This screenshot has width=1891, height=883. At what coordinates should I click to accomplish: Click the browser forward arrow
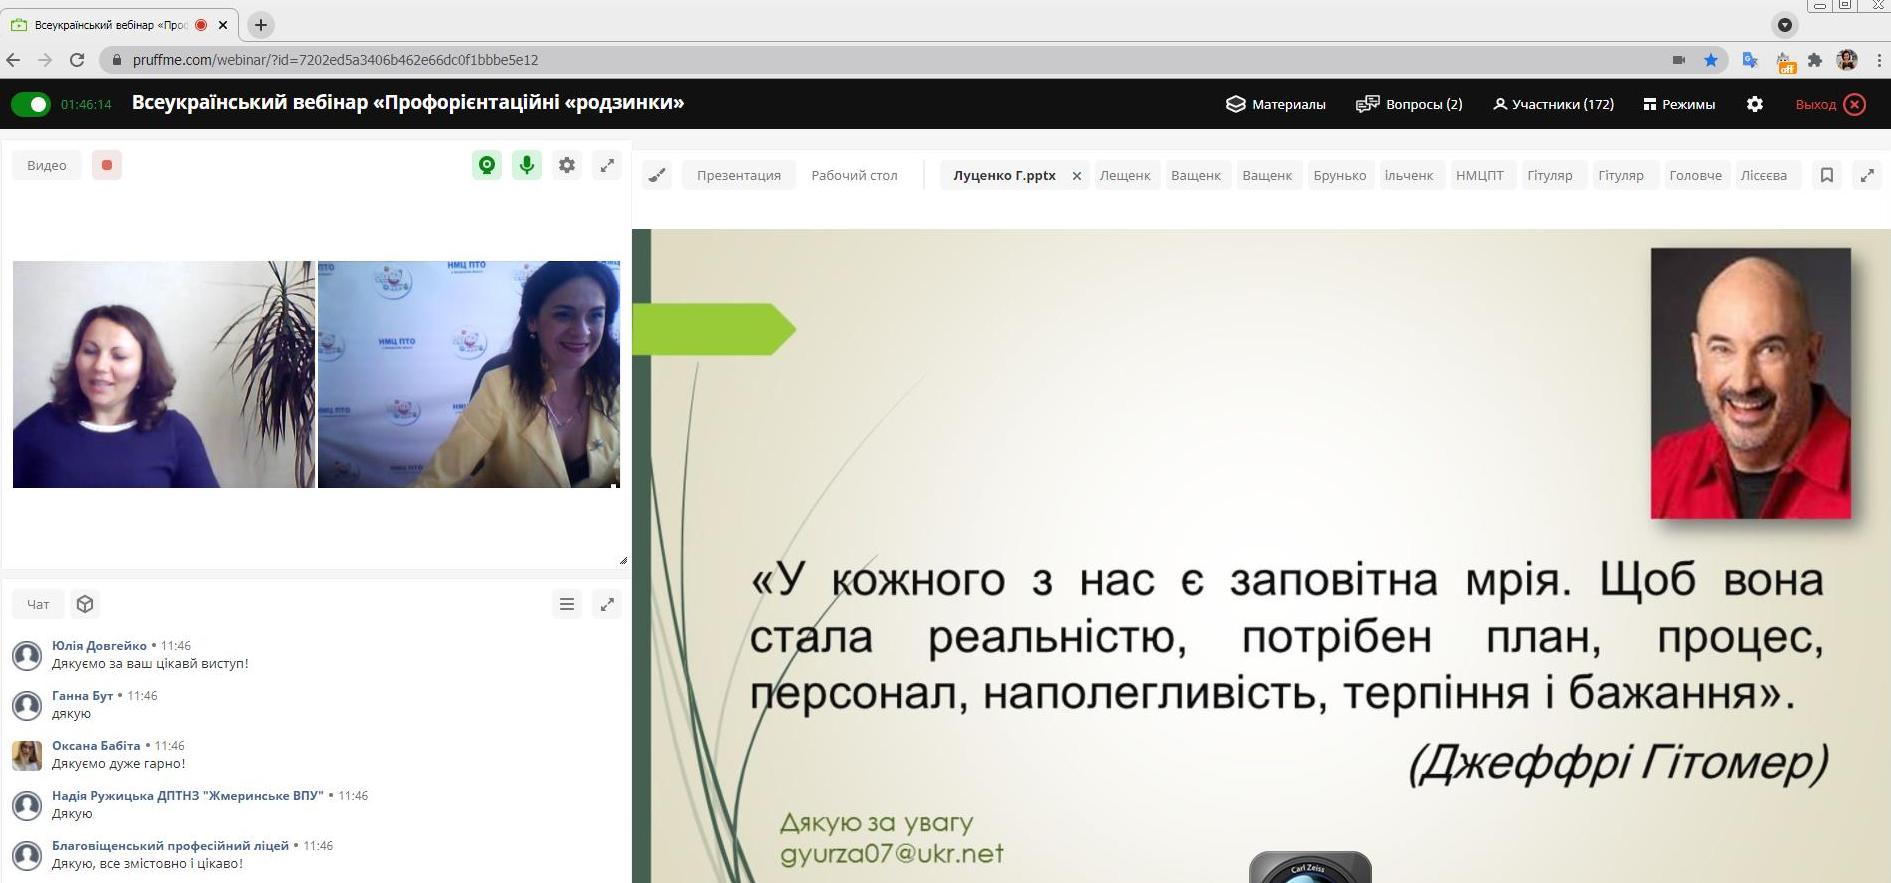pyautogui.click(x=45, y=60)
